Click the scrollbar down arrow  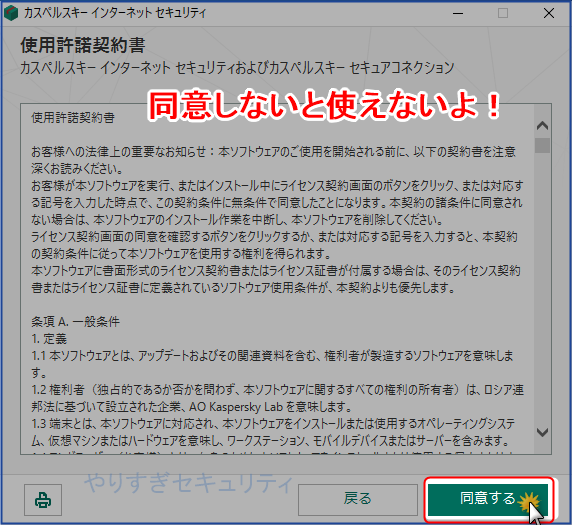(x=542, y=432)
